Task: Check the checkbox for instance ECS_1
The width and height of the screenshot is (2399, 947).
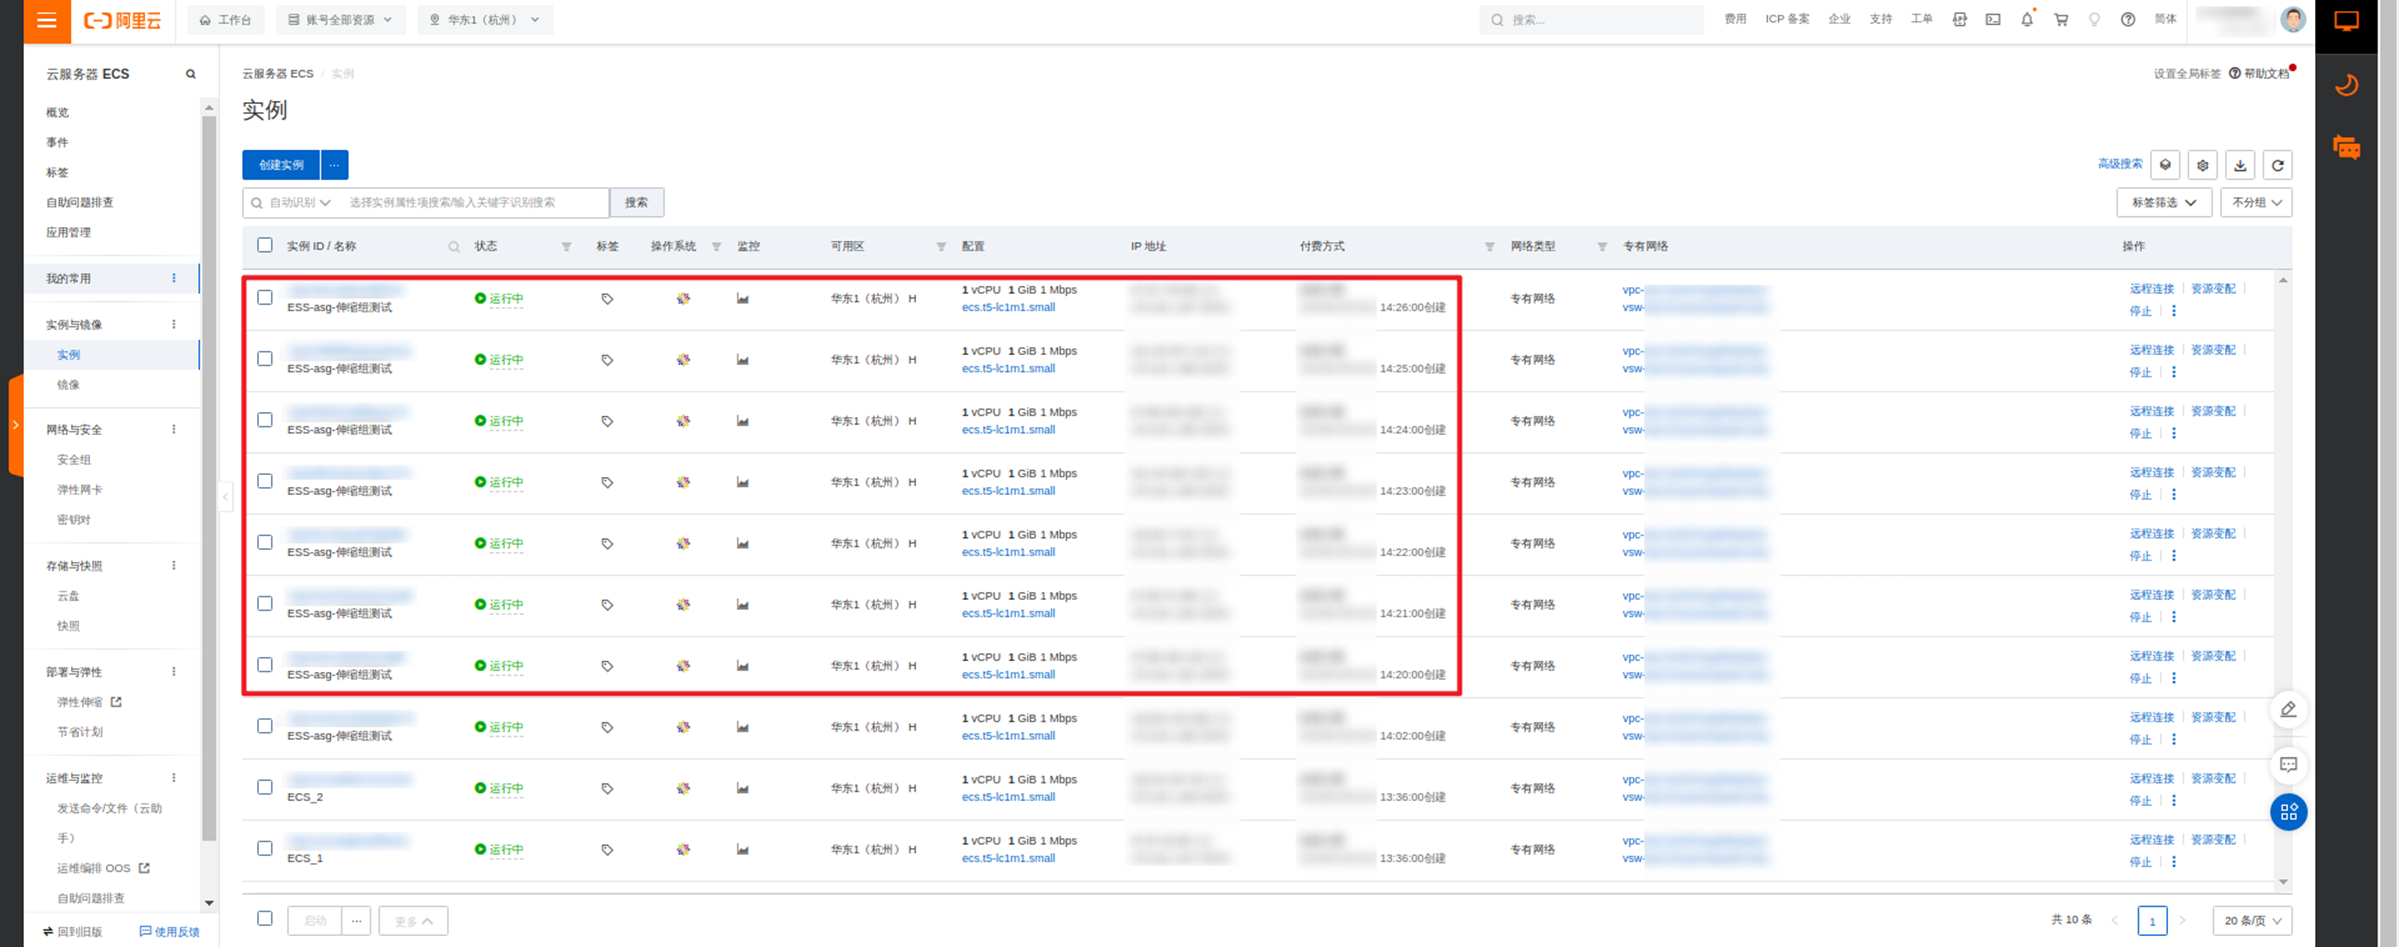Action: pyautogui.click(x=264, y=848)
